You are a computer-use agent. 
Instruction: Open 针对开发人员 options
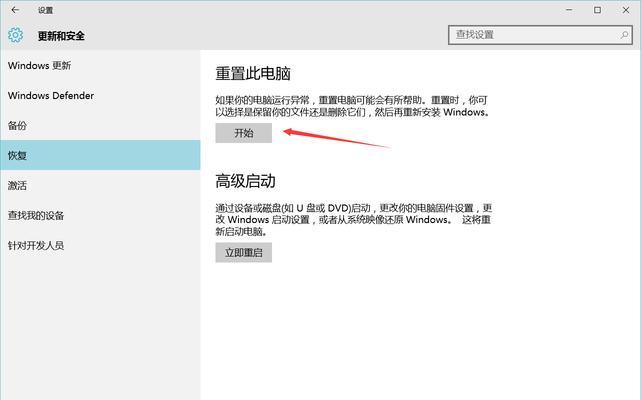(x=100, y=245)
